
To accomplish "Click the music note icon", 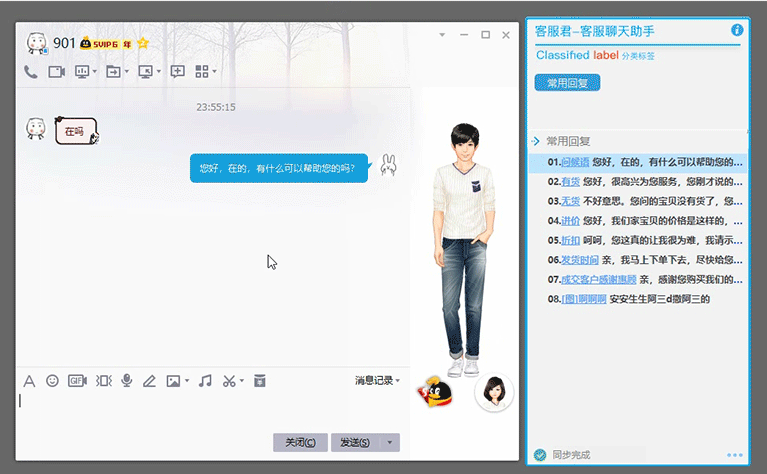I will tap(205, 381).
